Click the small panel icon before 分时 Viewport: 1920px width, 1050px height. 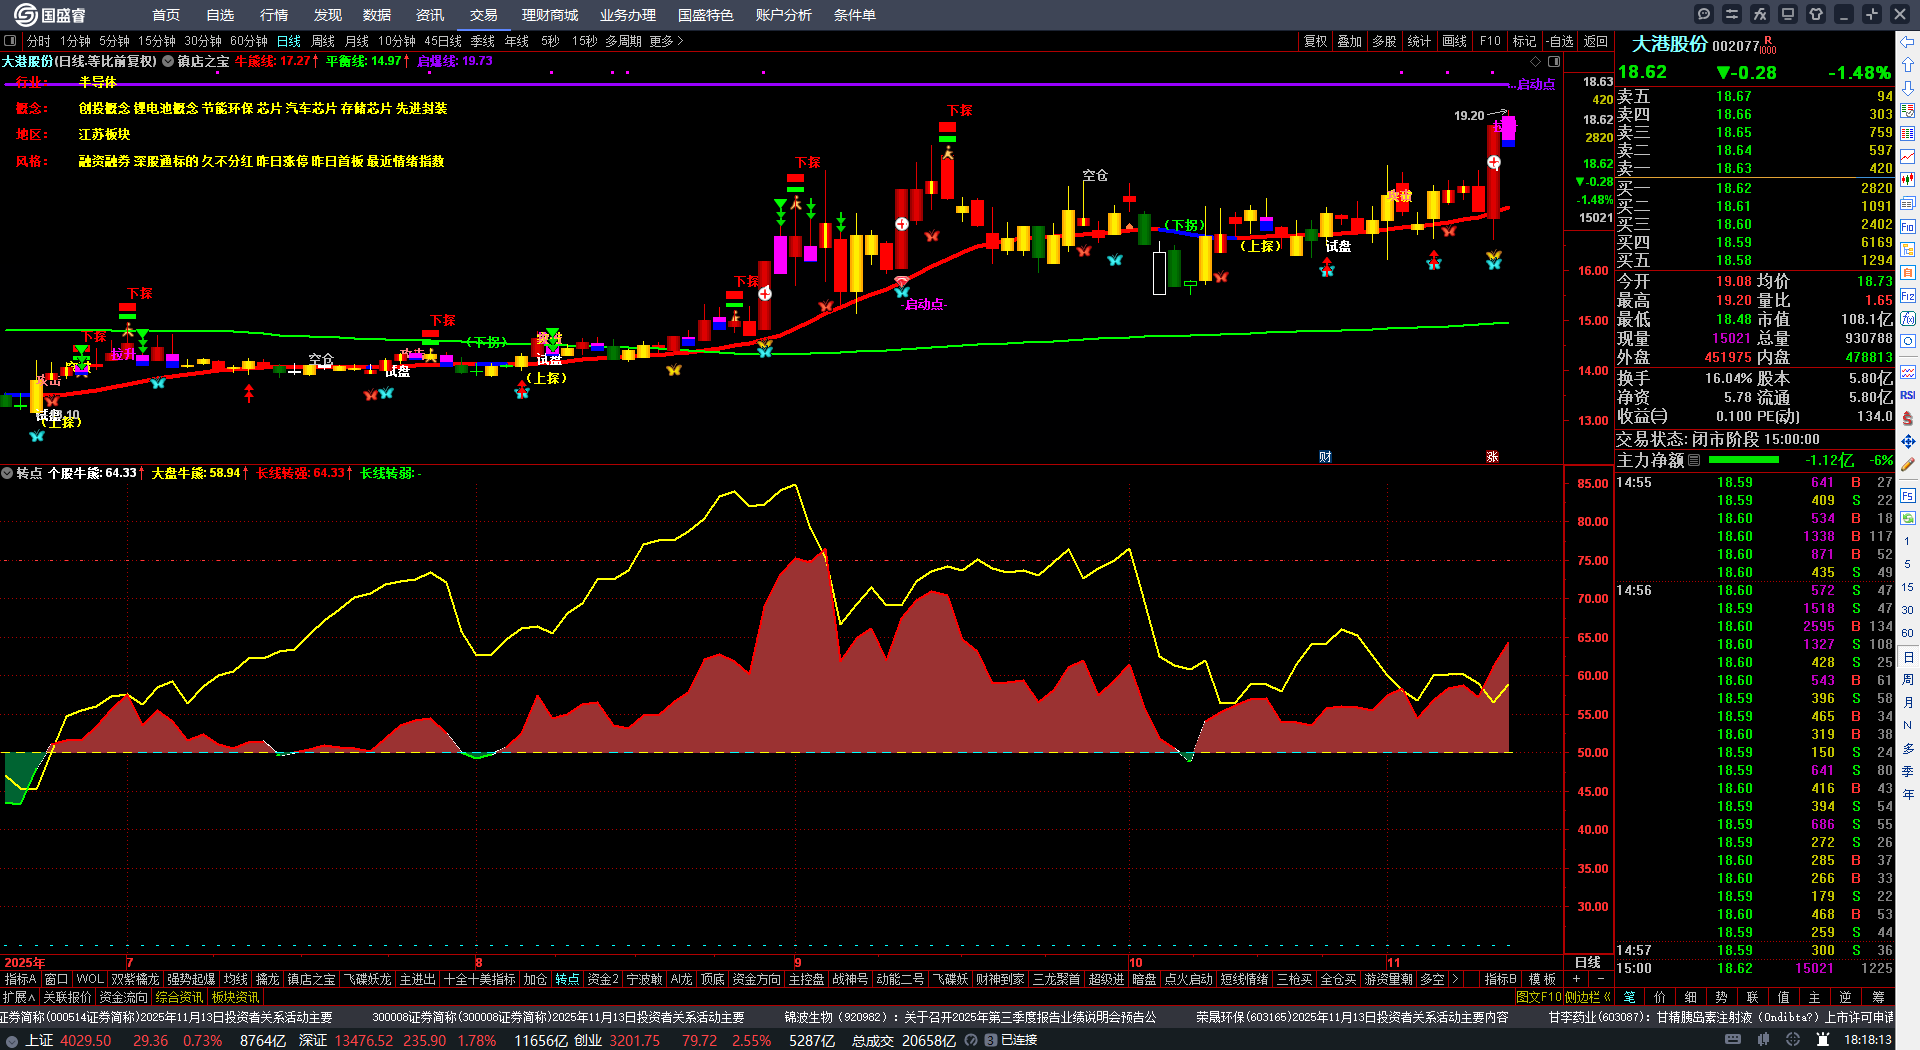(x=10, y=41)
